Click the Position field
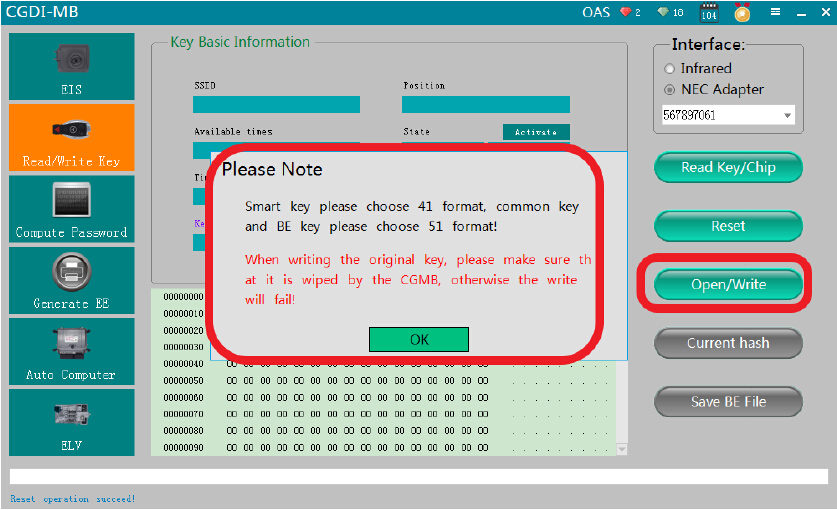837x510 pixels. [x=486, y=105]
